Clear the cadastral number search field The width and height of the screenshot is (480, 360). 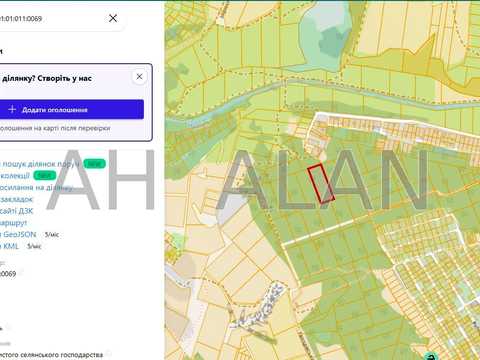click(113, 18)
